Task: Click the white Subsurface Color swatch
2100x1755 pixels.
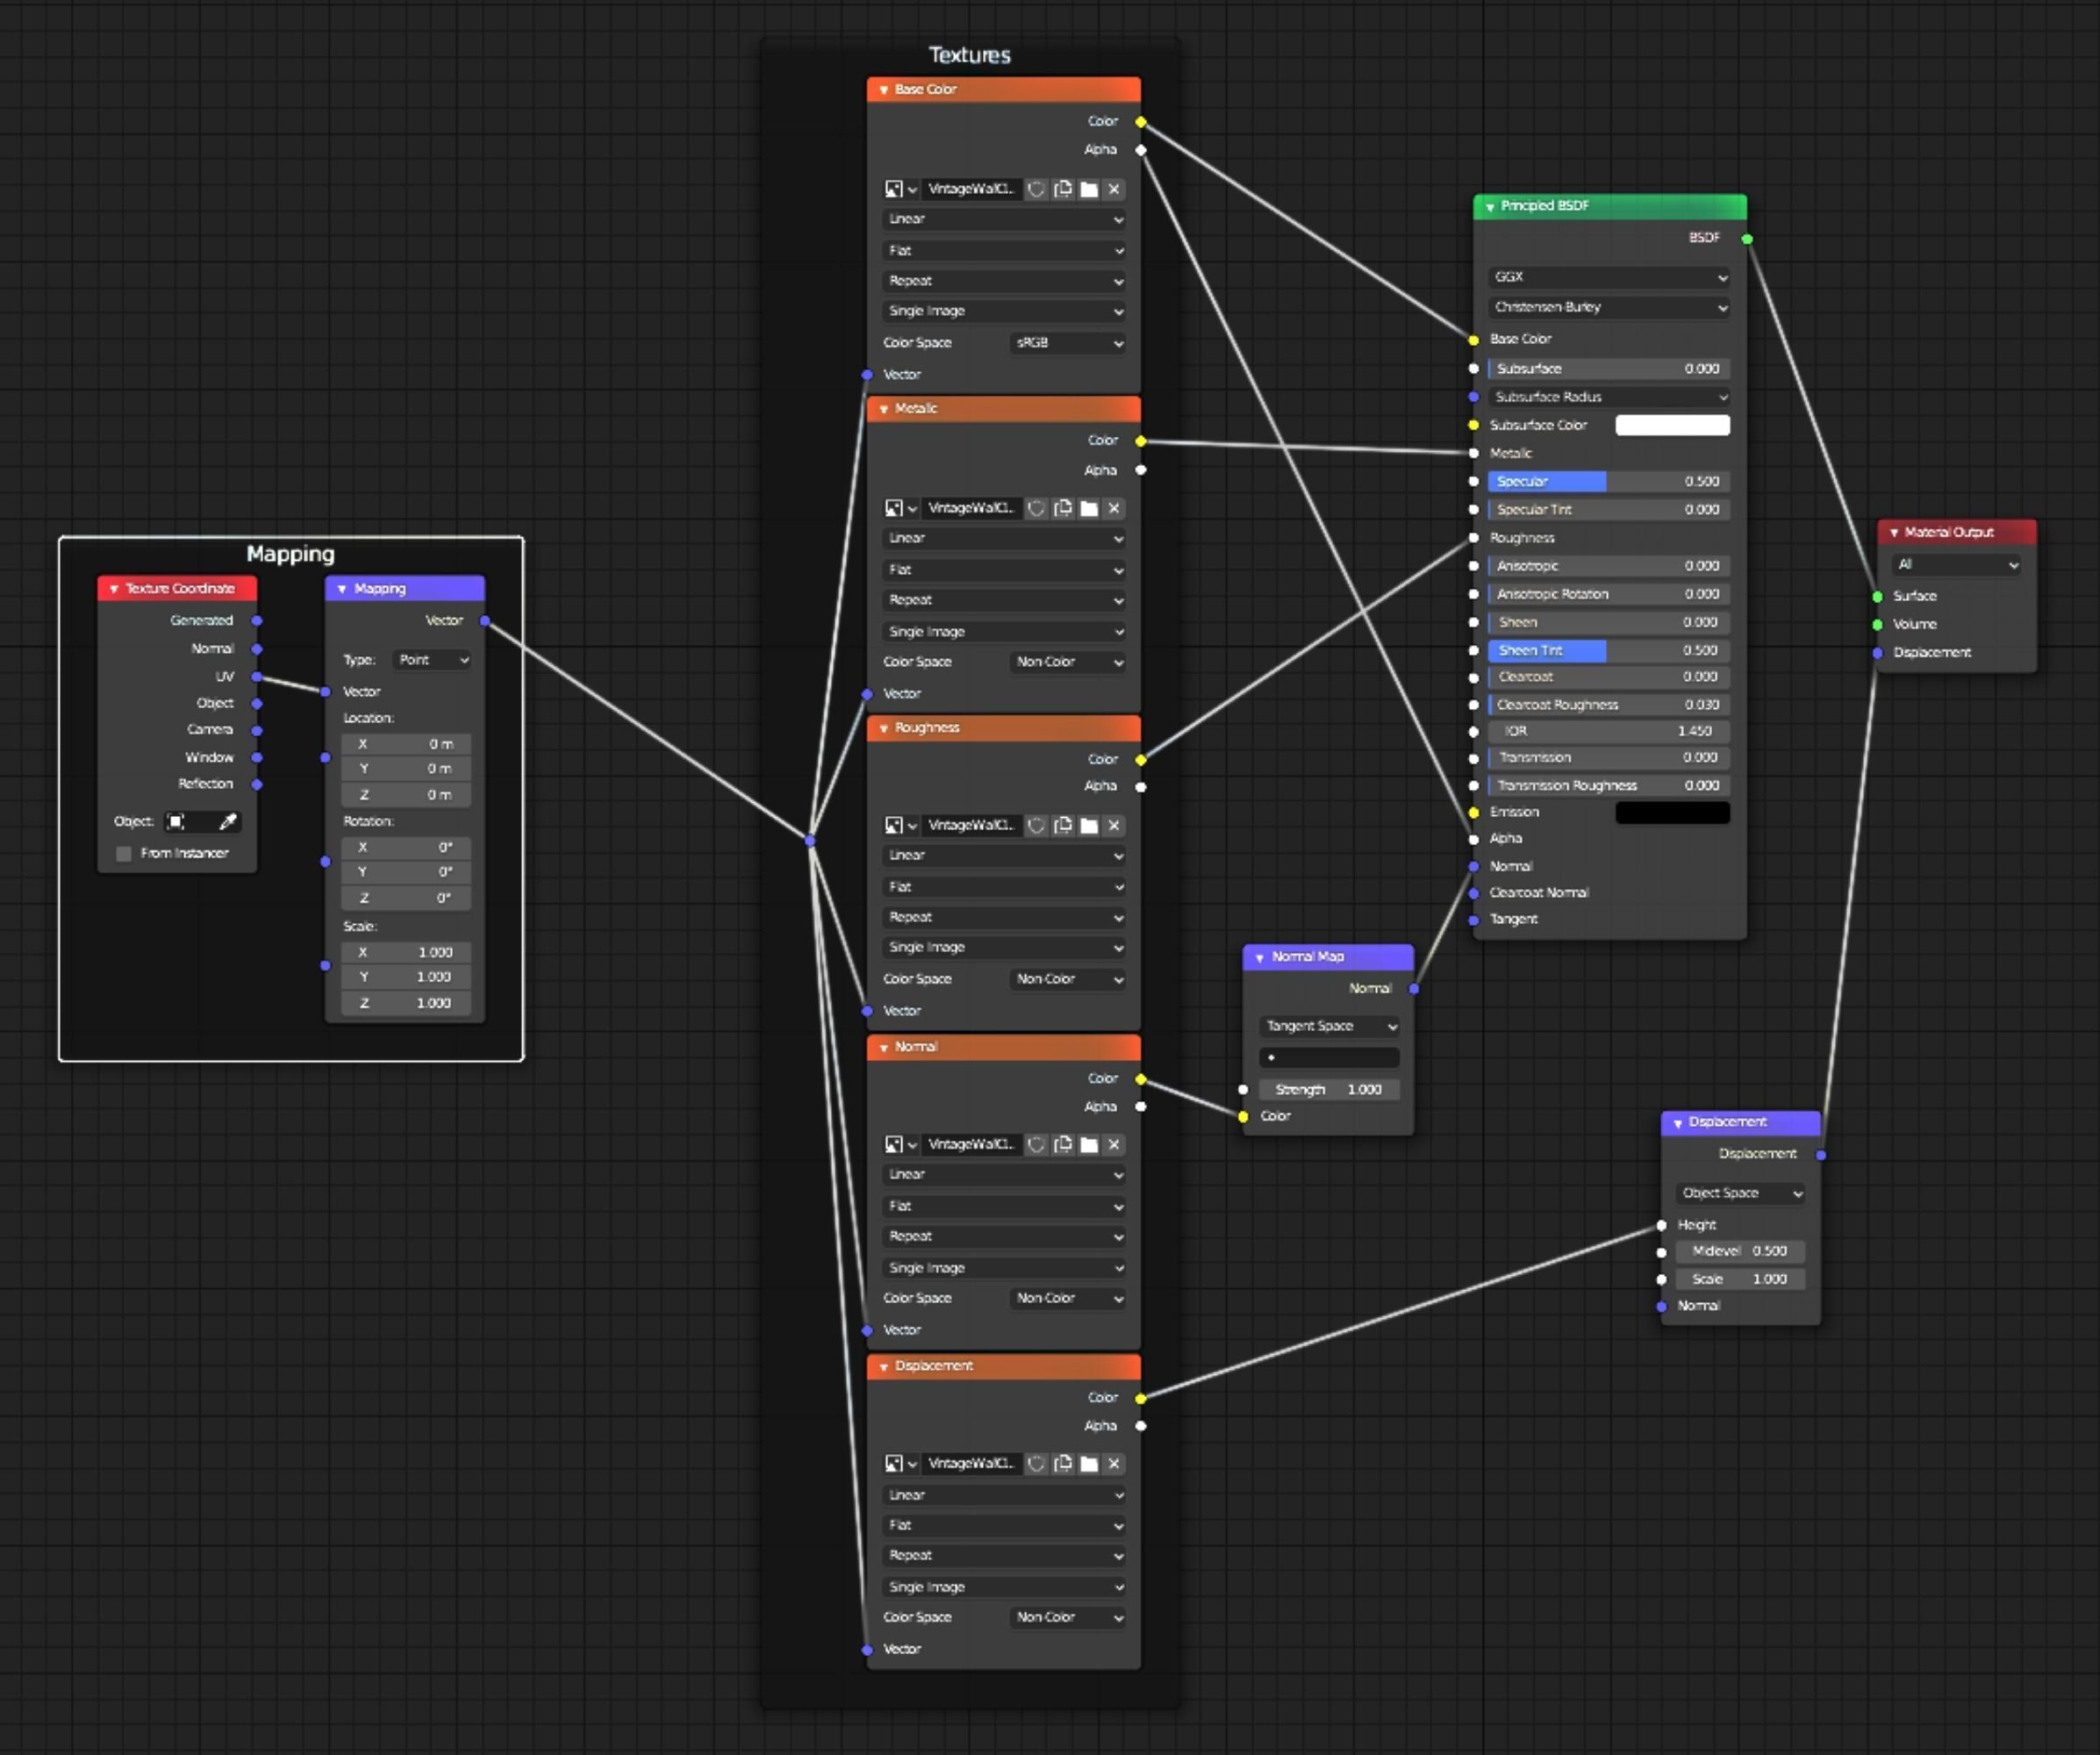Action: pos(1672,425)
